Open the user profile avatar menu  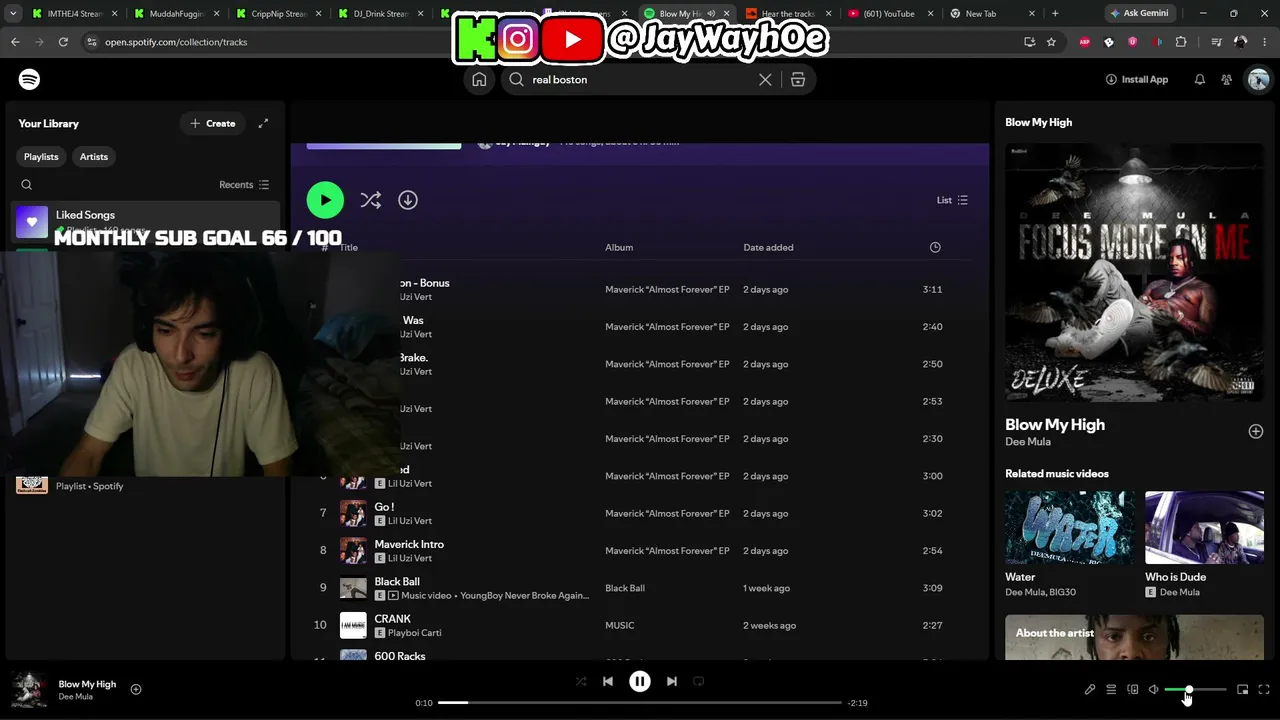(x=1258, y=80)
